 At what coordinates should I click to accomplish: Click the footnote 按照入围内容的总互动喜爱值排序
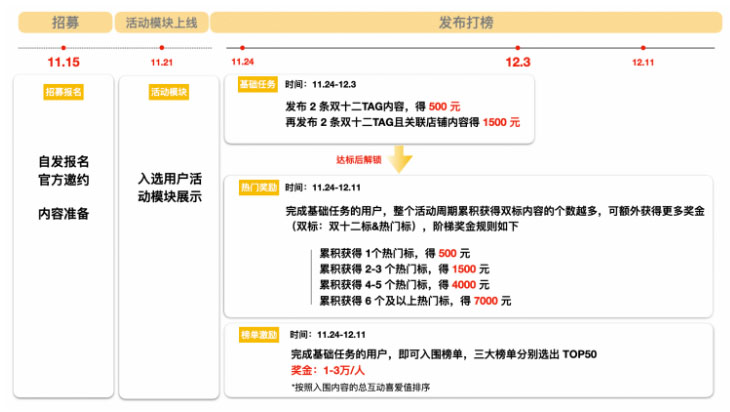(x=361, y=387)
